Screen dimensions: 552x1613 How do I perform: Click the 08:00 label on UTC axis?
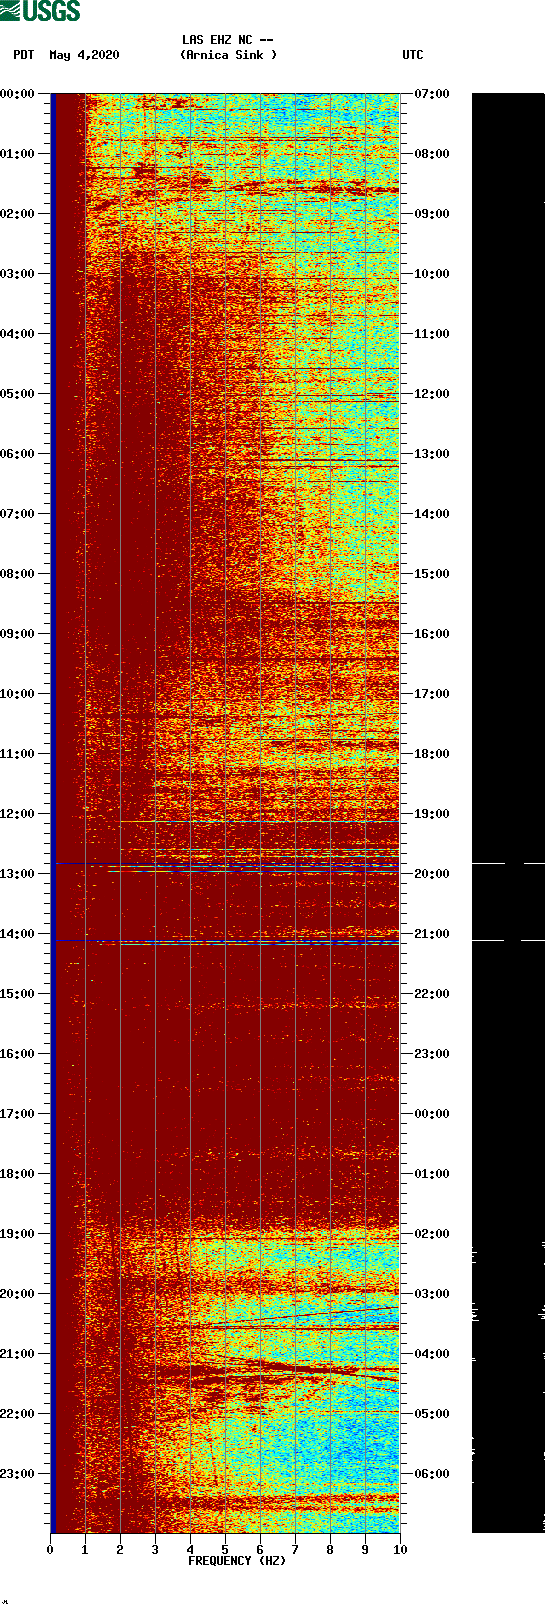click(432, 154)
